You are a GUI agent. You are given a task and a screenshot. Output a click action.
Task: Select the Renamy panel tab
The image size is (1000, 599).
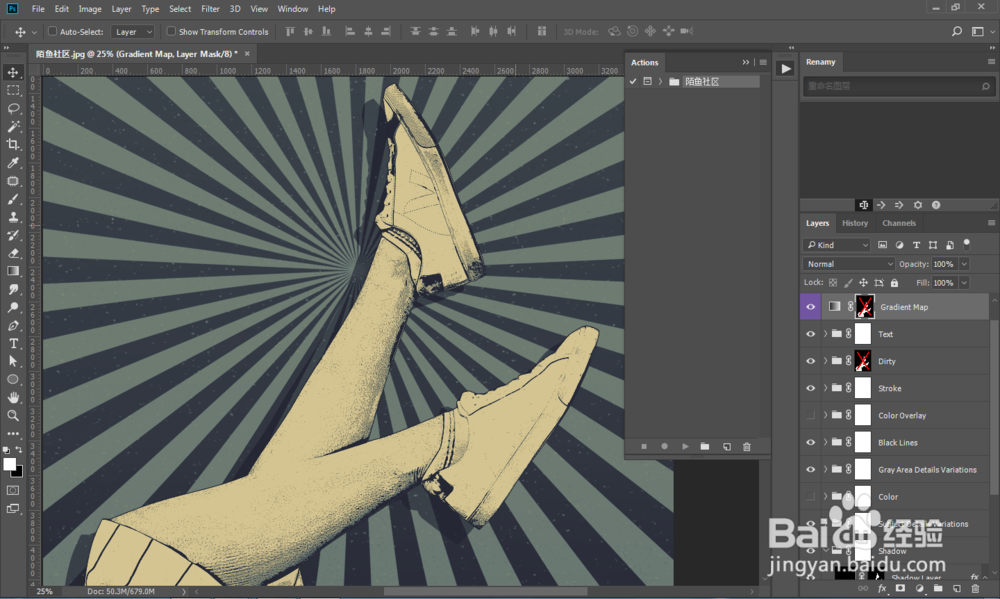820,62
